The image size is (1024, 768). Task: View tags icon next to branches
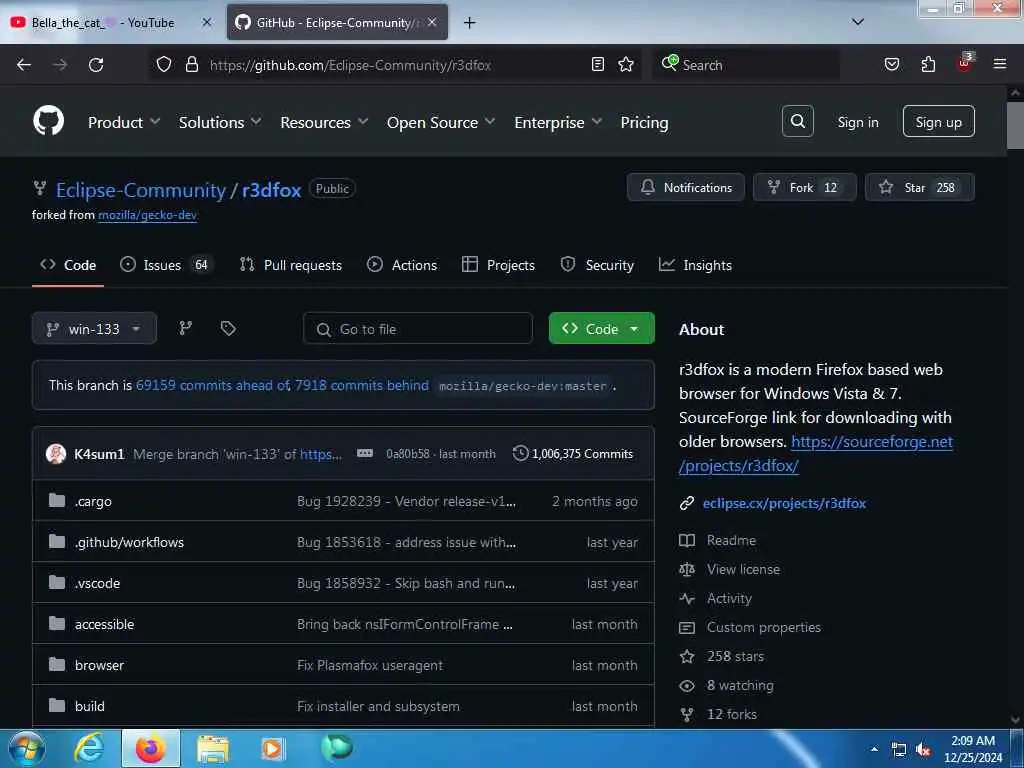coord(227,328)
